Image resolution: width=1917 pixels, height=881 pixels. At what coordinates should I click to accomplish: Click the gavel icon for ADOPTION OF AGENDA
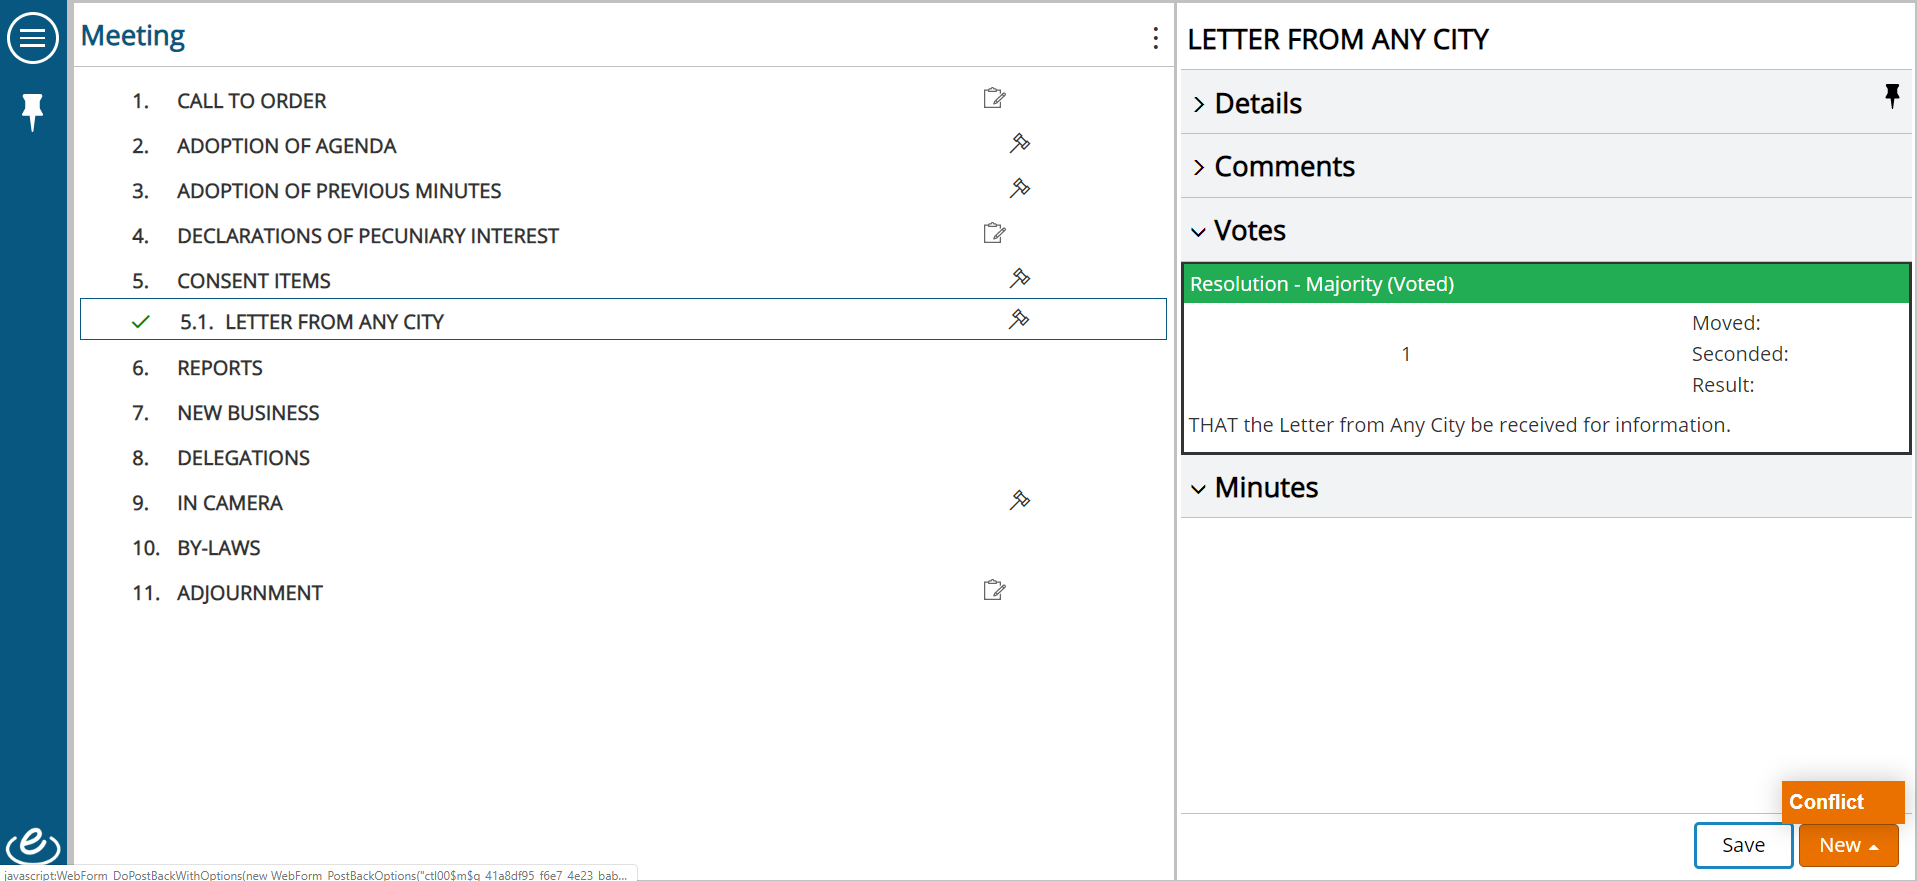coord(1019,143)
